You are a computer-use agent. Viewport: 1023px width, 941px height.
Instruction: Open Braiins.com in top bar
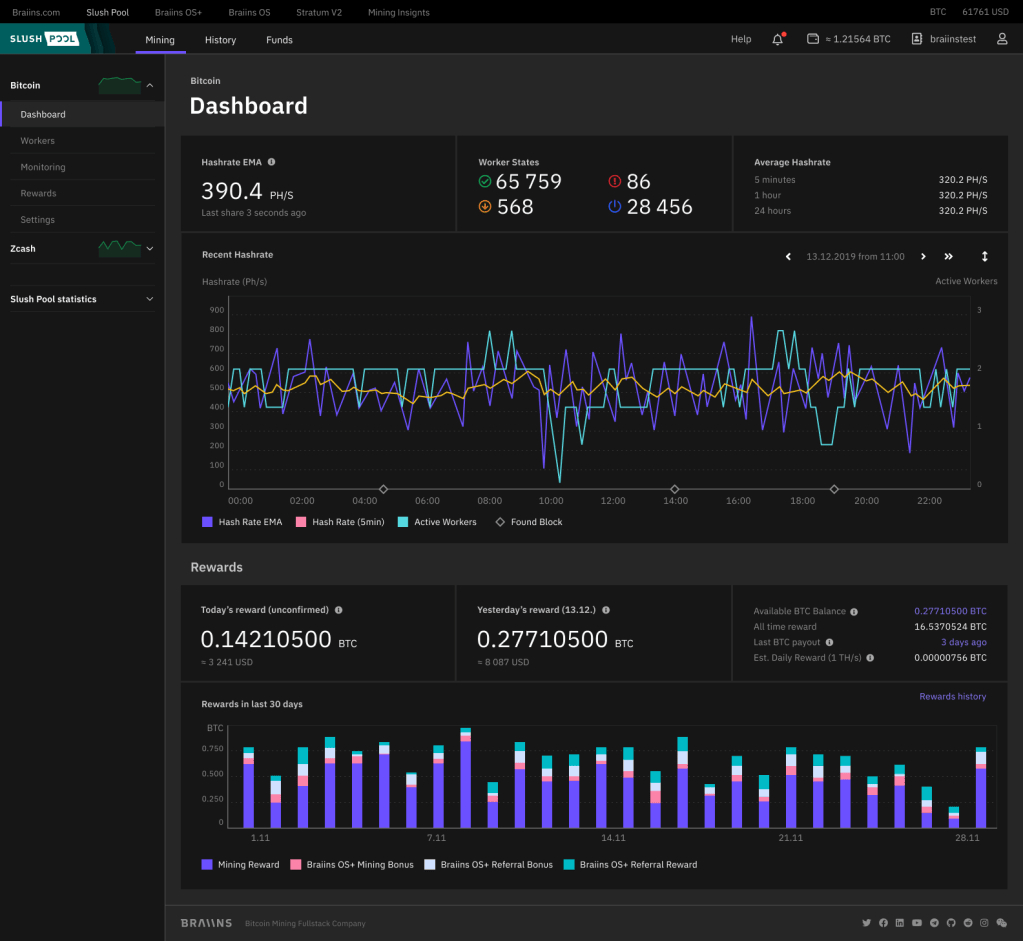36,12
